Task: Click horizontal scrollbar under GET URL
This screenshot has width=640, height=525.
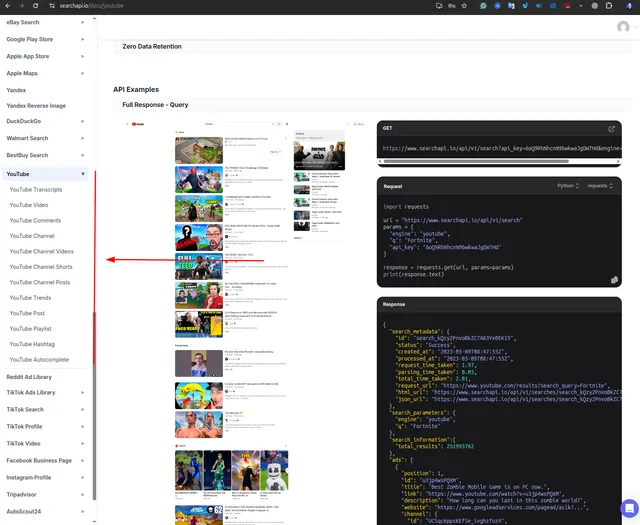Action: [476, 162]
